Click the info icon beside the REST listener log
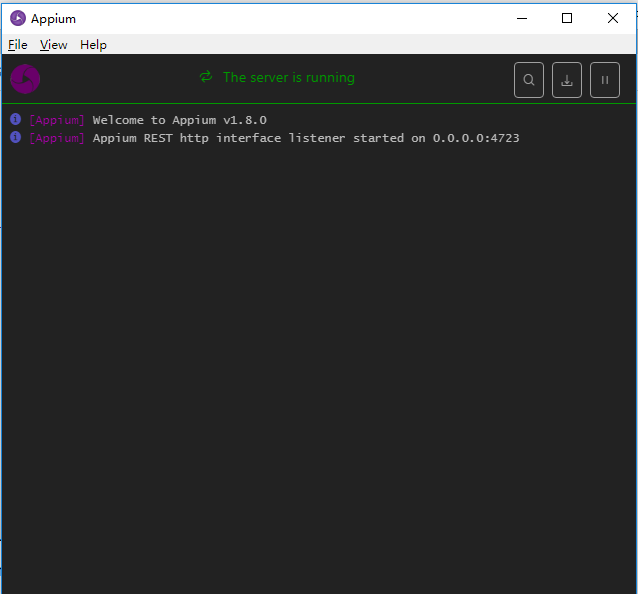This screenshot has width=638, height=594. tap(15, 137)
